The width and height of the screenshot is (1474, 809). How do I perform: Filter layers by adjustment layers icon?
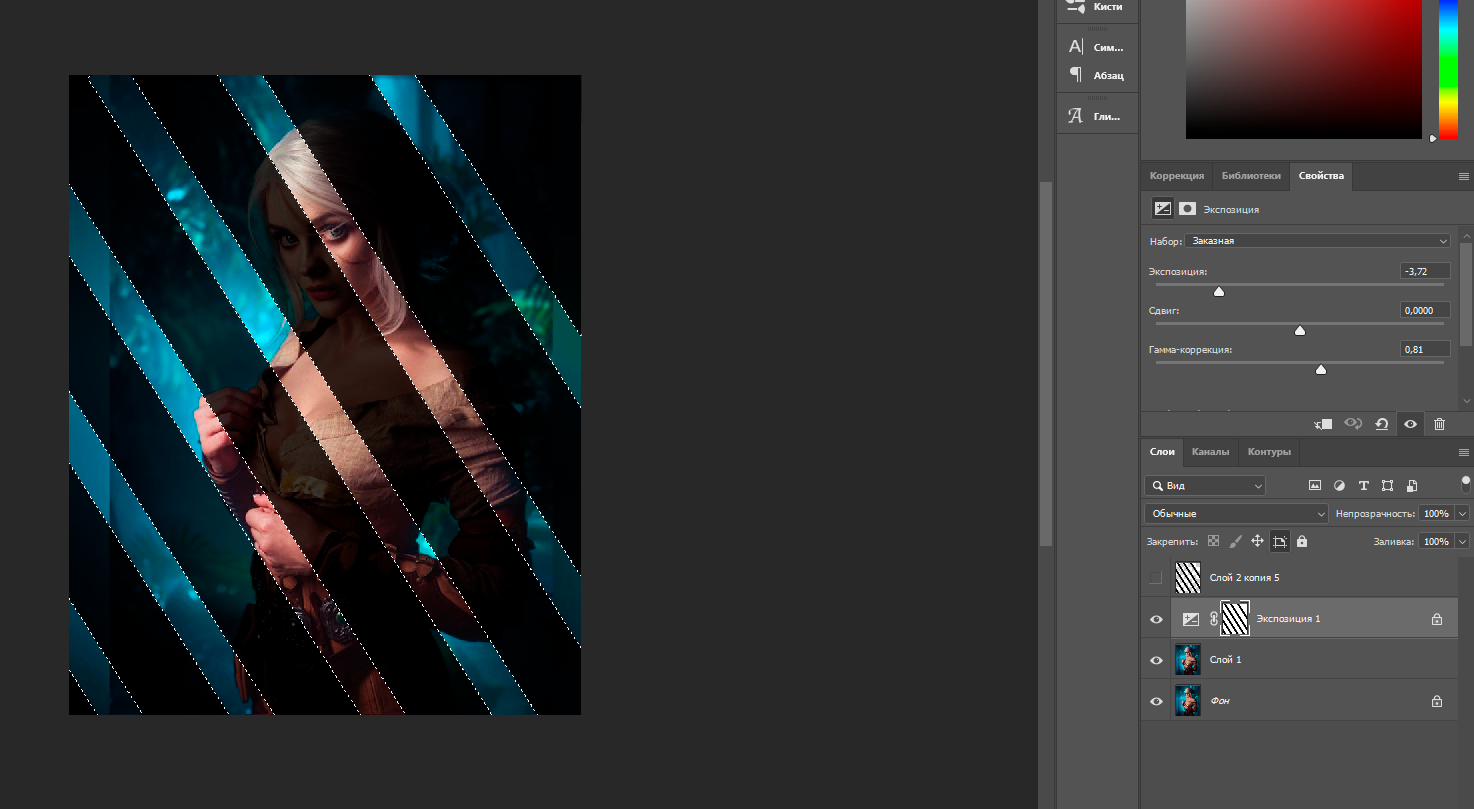1340,486
